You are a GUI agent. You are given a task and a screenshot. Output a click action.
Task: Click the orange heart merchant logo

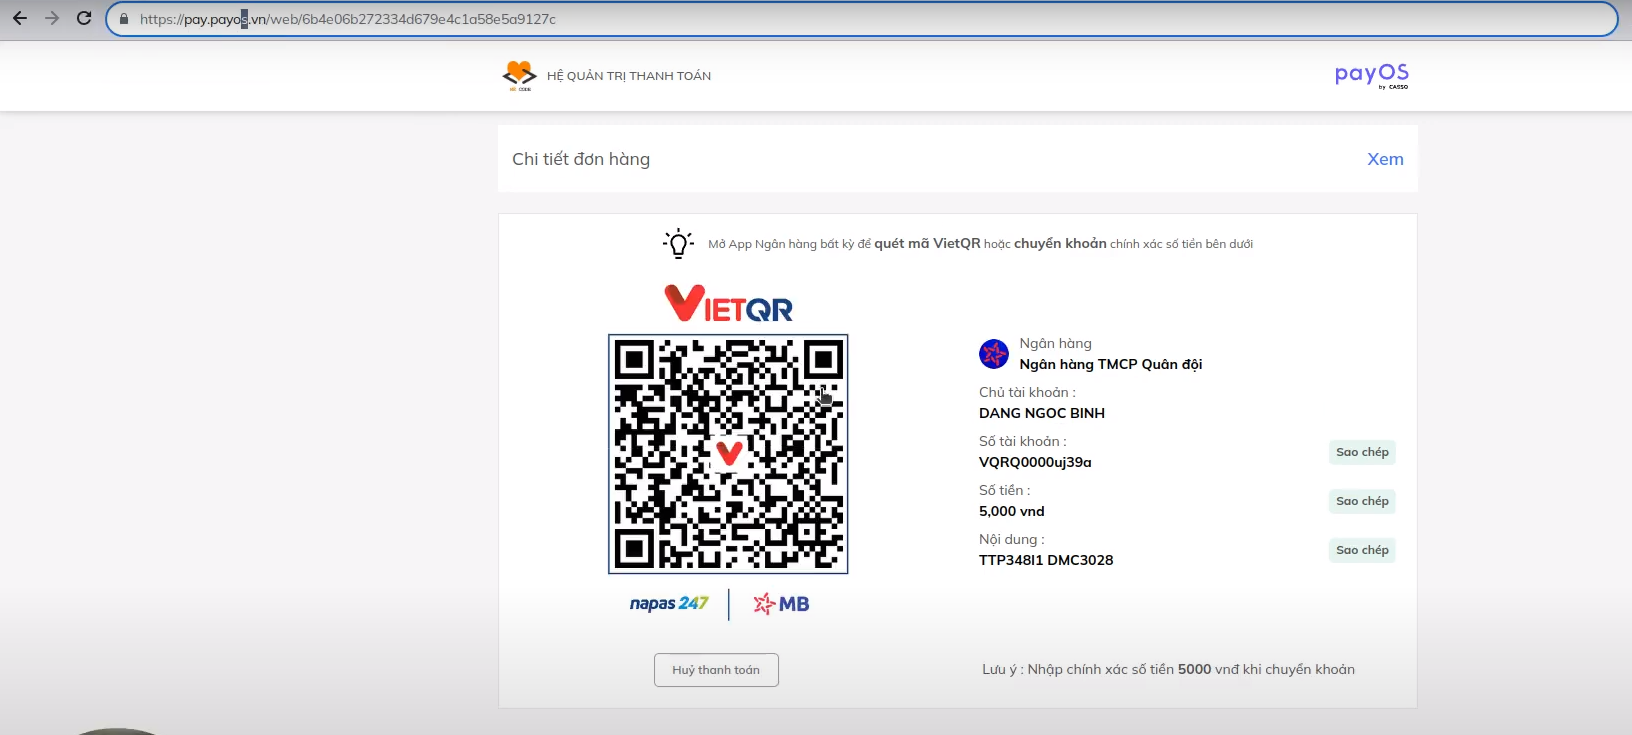(519, 75)
